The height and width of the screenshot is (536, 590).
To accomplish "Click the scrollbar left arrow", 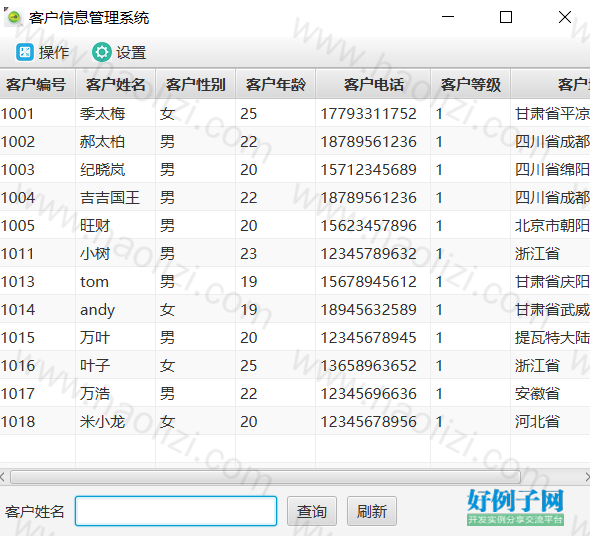I will click(x=3, y=477).
